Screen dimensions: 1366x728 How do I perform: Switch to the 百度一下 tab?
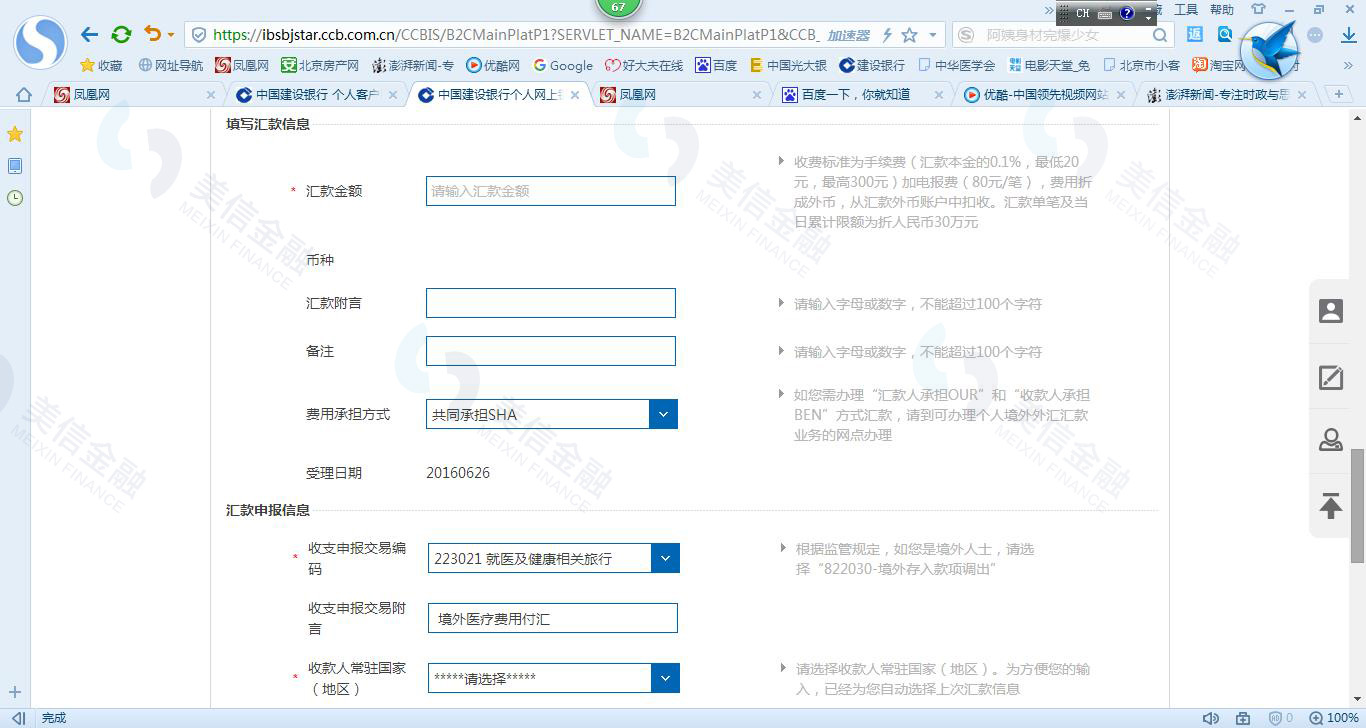tap(855, 93)
